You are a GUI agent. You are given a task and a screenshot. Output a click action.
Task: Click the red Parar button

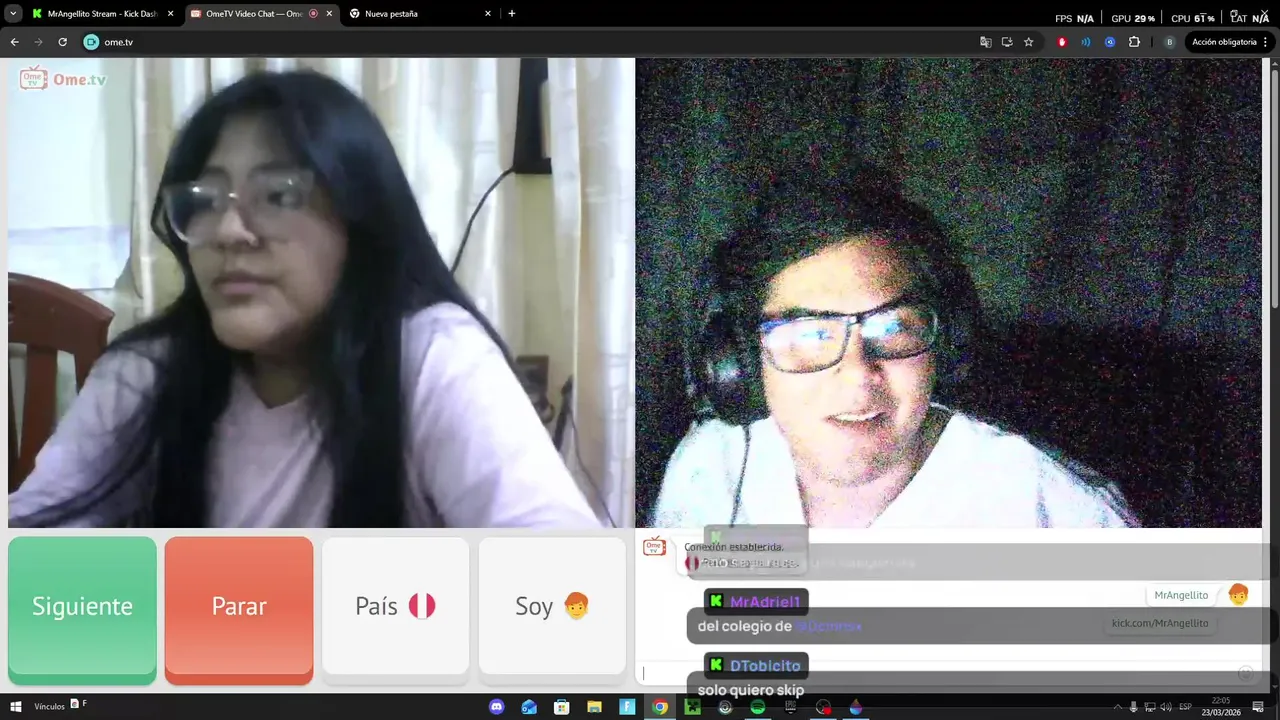pyautogui.click(x=239, y=609)
